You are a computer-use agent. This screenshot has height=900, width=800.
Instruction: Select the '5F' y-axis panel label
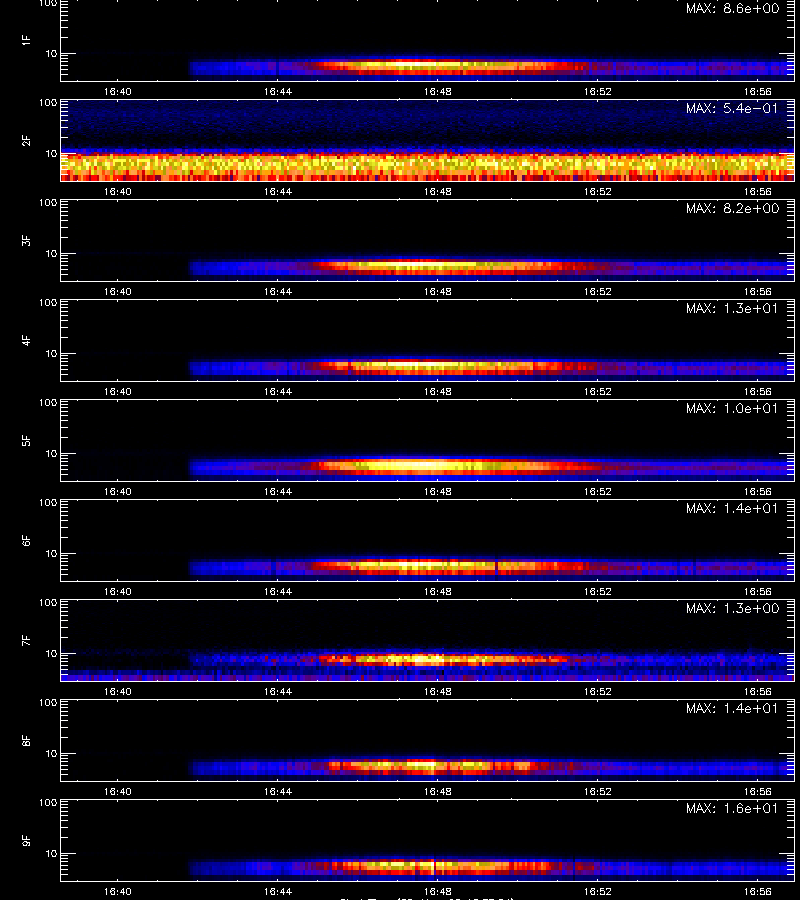tap(26, 440)
